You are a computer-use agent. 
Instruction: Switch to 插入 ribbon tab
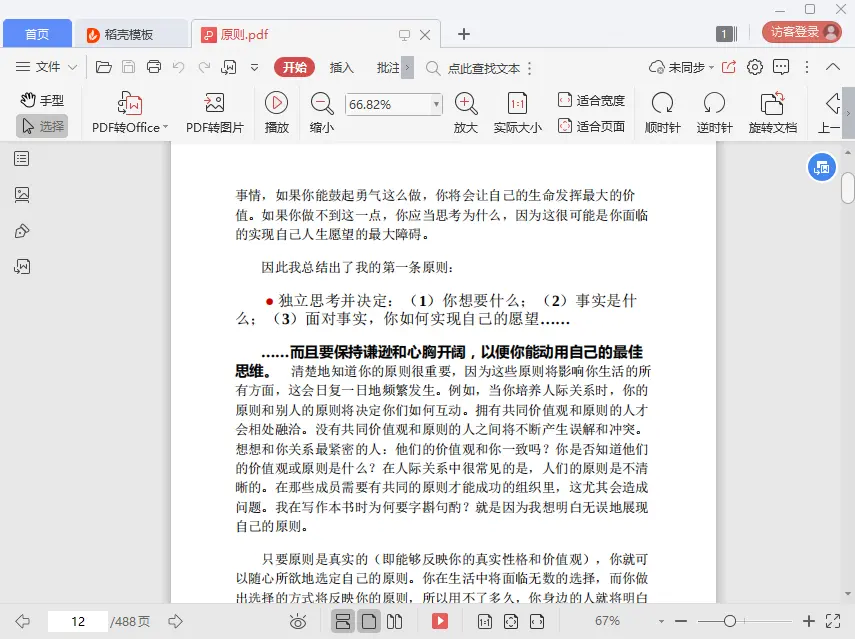click(x=341, y=68)
